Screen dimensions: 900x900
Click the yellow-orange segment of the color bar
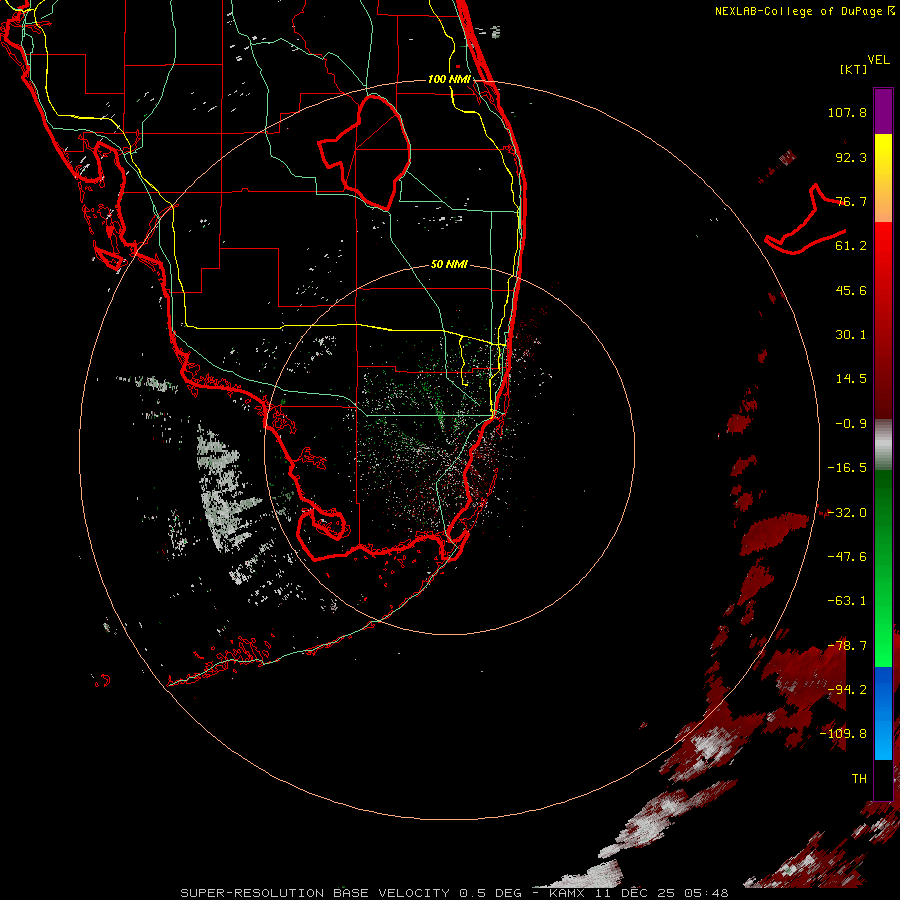coord(883,178)
